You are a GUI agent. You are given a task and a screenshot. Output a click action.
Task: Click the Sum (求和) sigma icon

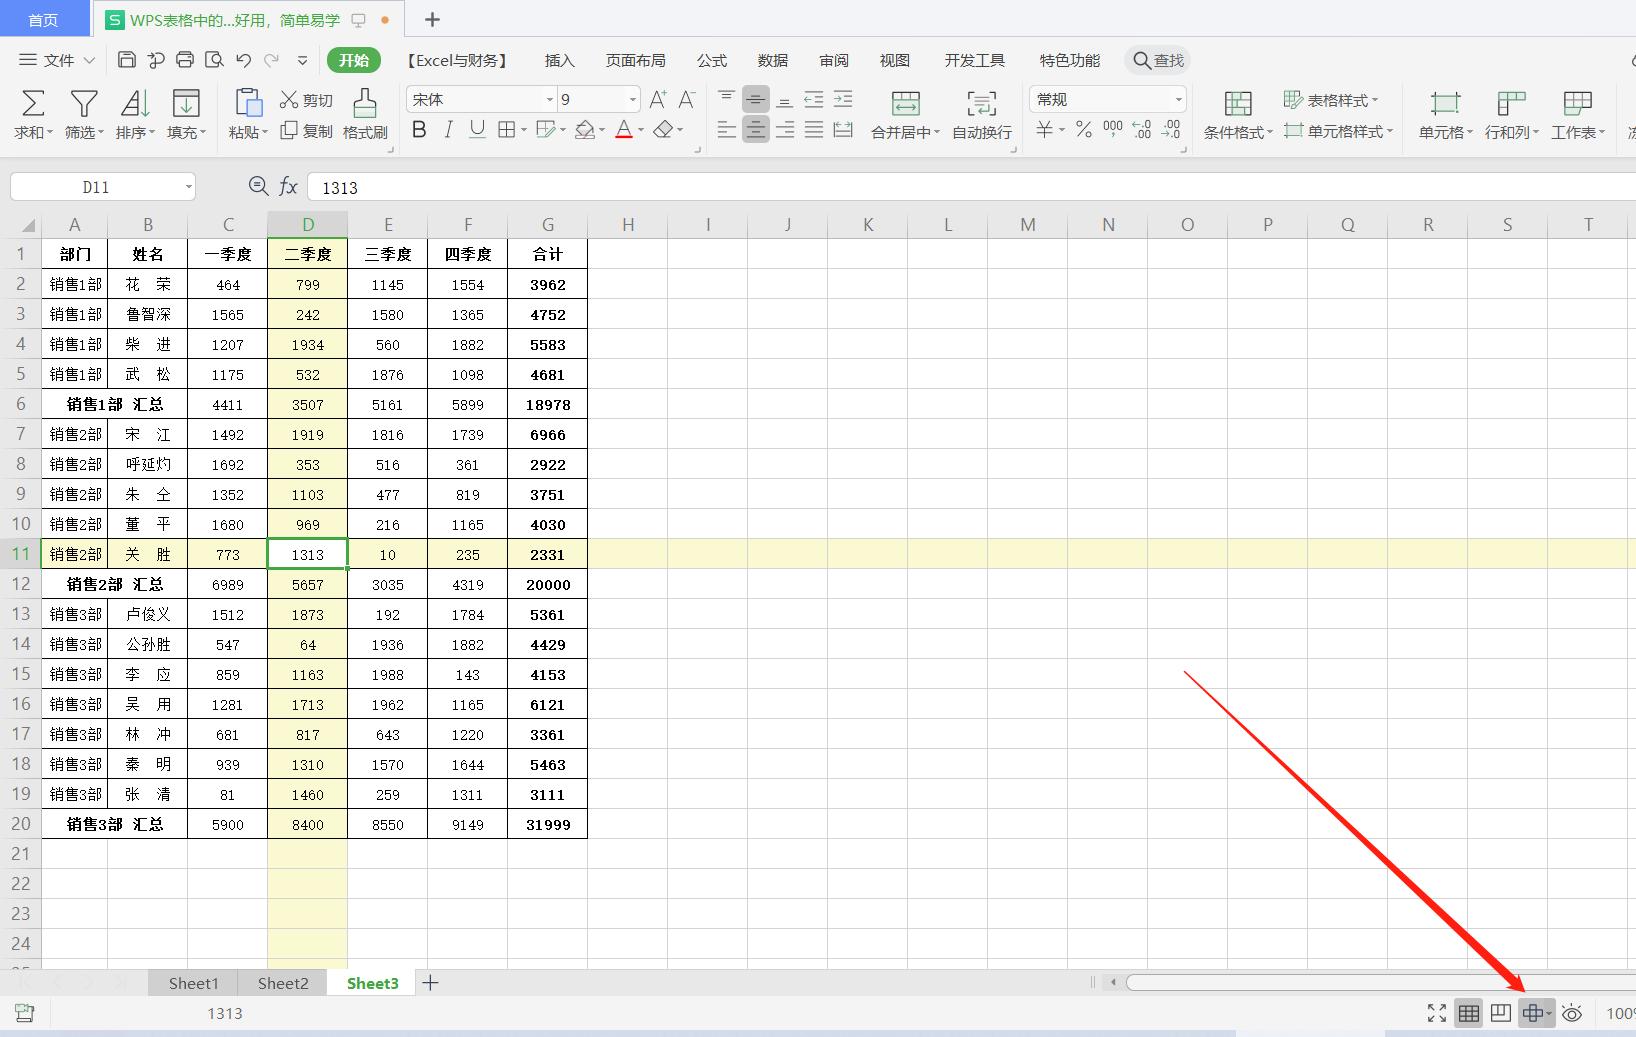(33, 104)
